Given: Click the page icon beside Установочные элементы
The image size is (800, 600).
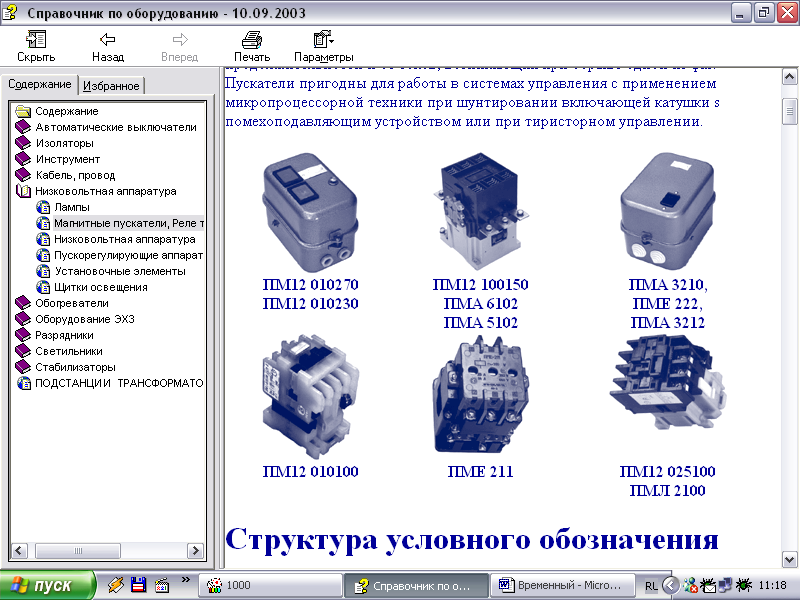Looking at the screenshot, I should coord(43,271).
